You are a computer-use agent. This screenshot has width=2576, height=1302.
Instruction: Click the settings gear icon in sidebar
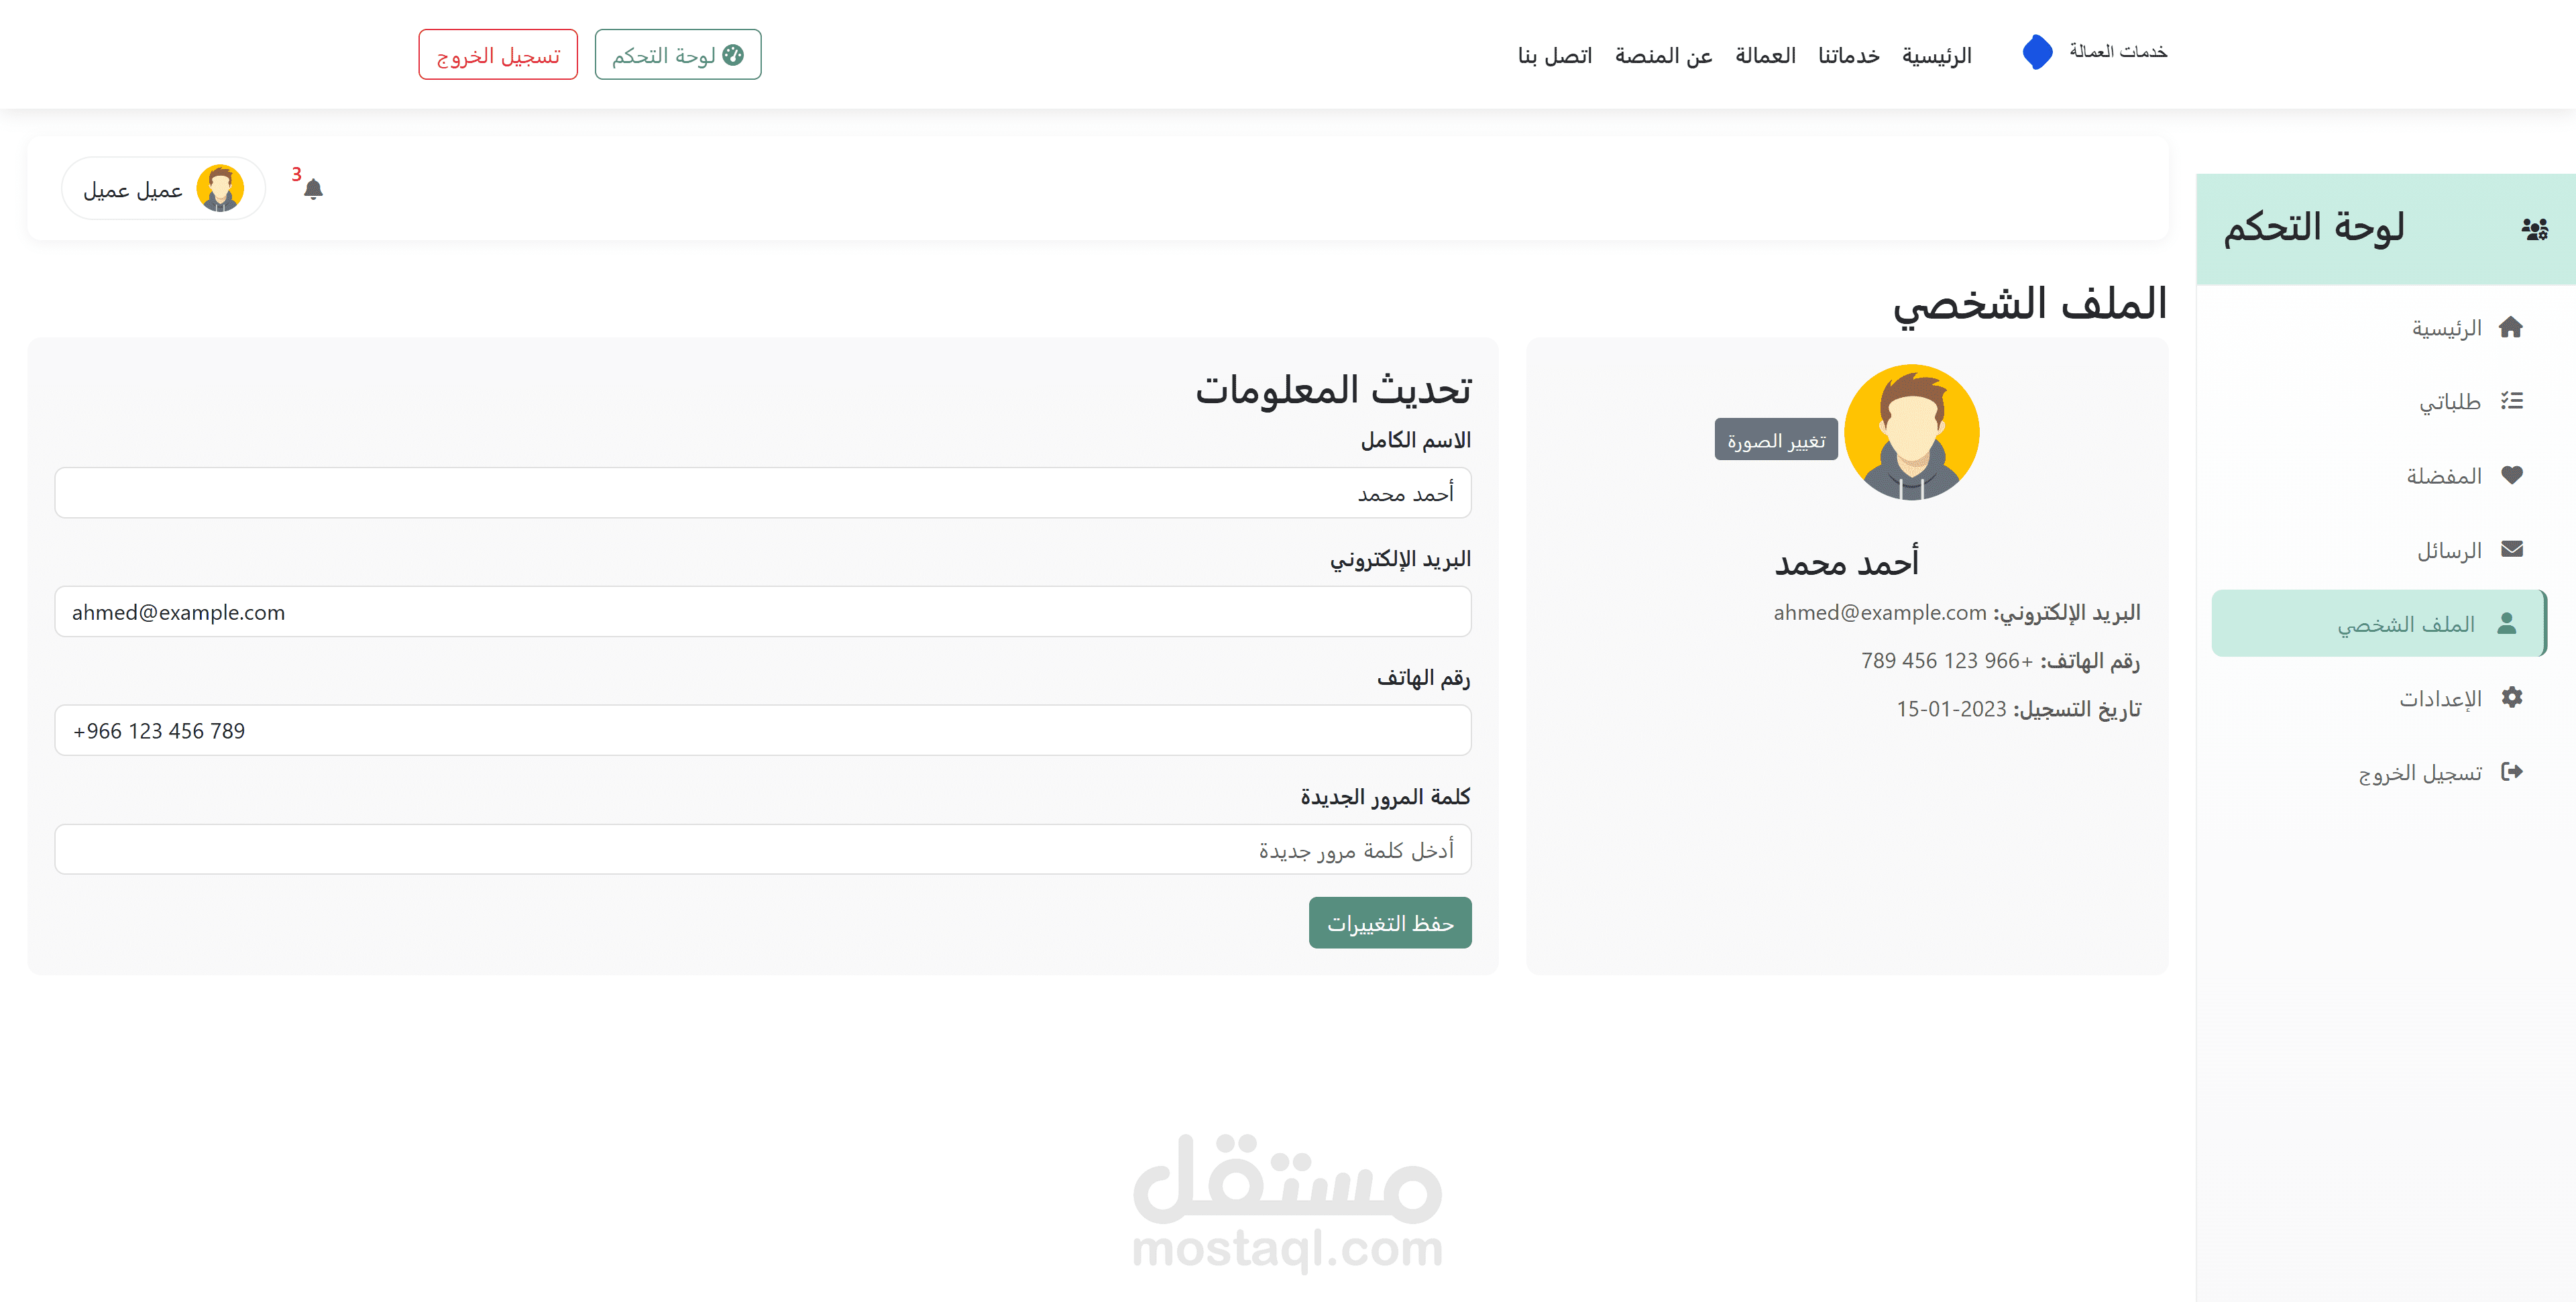point(2511,697)
